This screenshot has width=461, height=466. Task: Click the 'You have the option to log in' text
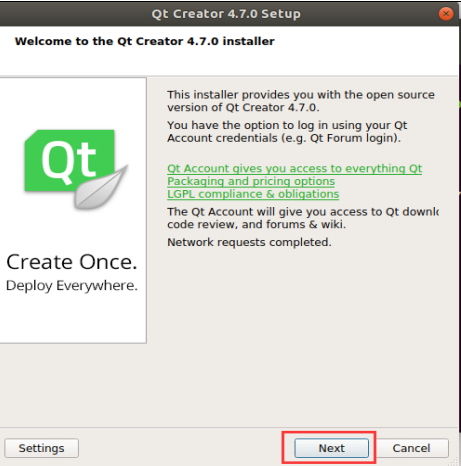tap(287, 132)
